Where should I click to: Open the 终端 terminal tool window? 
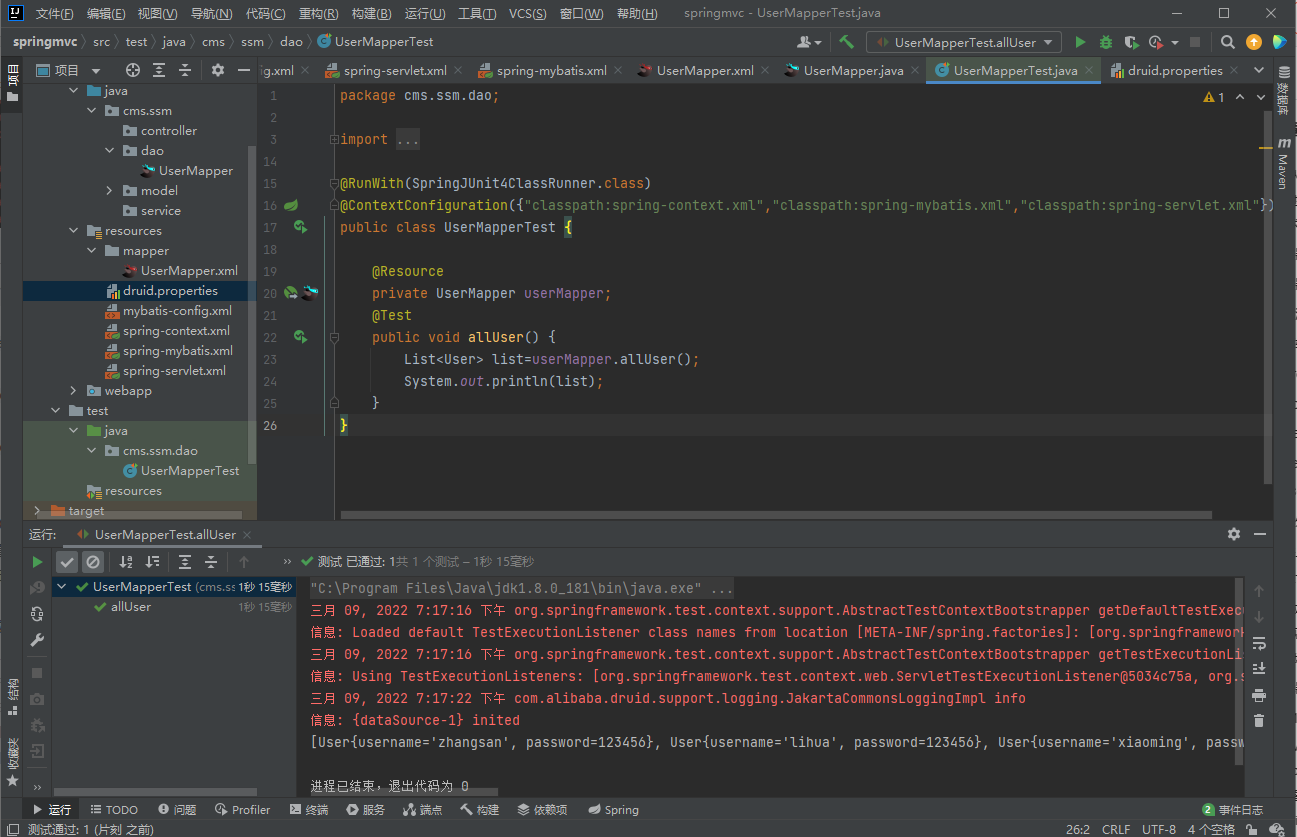[x=308, y=810]
